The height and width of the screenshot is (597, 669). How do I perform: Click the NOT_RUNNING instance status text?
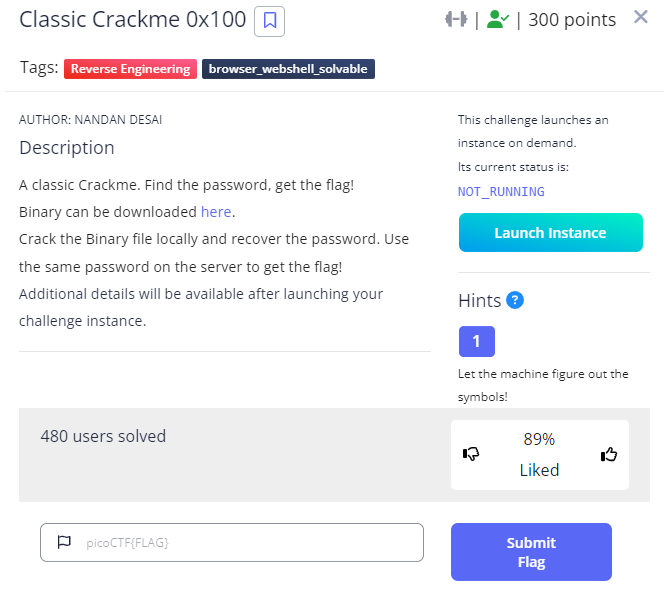click(501, 191)
